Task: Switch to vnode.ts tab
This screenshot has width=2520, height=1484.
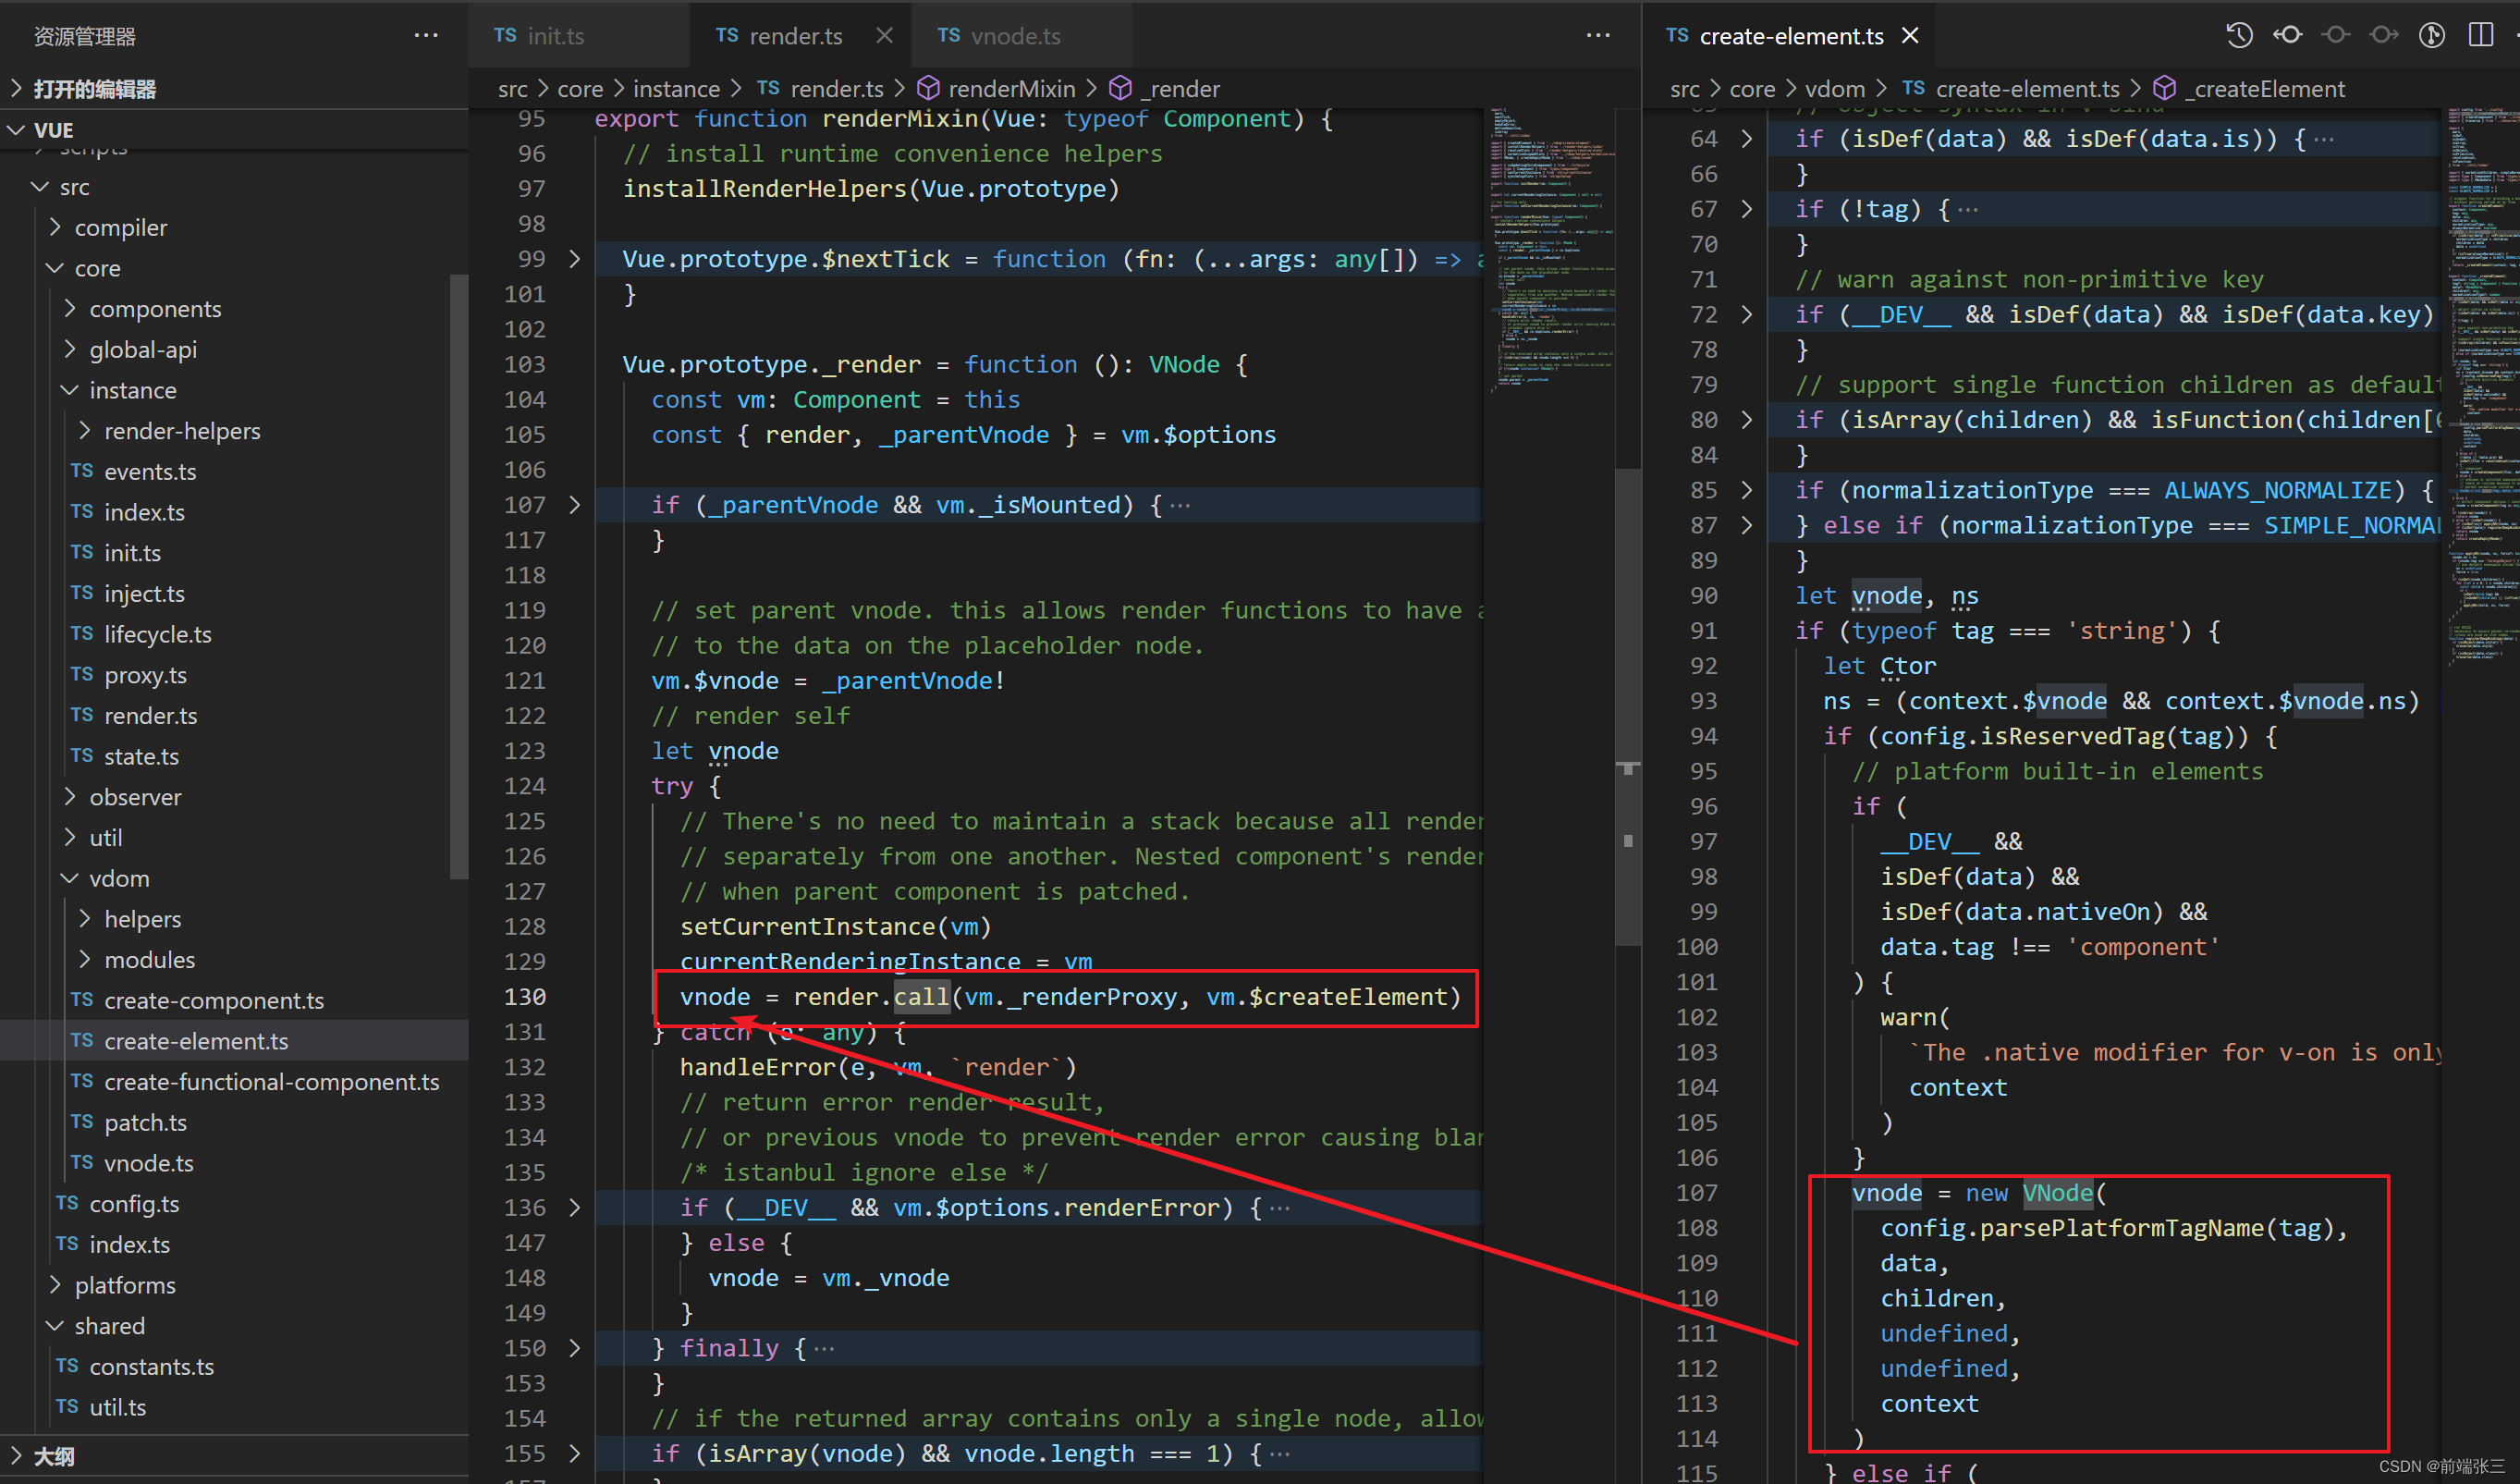Action: click(x=1021, y=35)
